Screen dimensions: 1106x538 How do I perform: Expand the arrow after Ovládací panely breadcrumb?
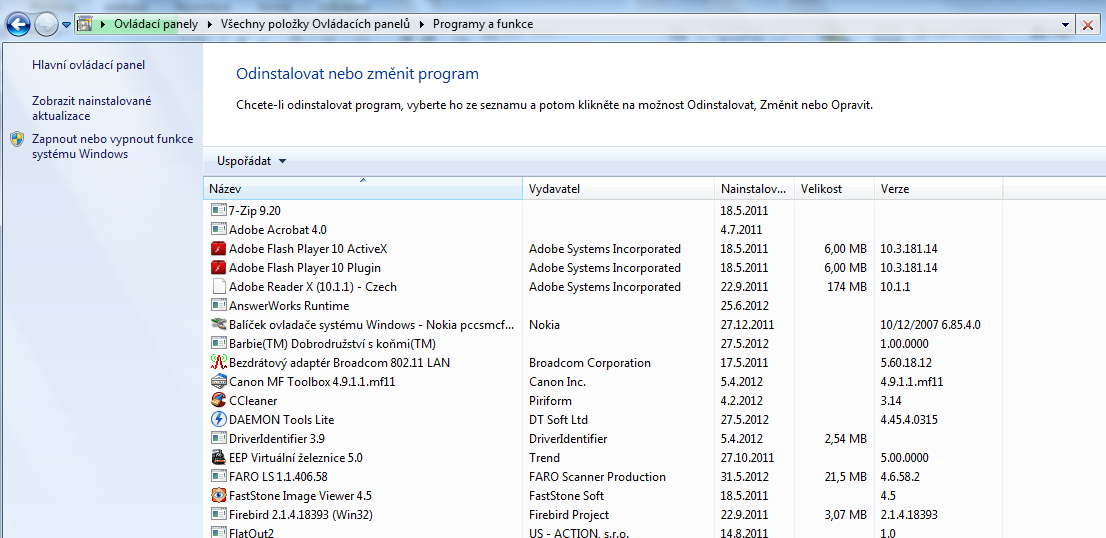(210, 24)
